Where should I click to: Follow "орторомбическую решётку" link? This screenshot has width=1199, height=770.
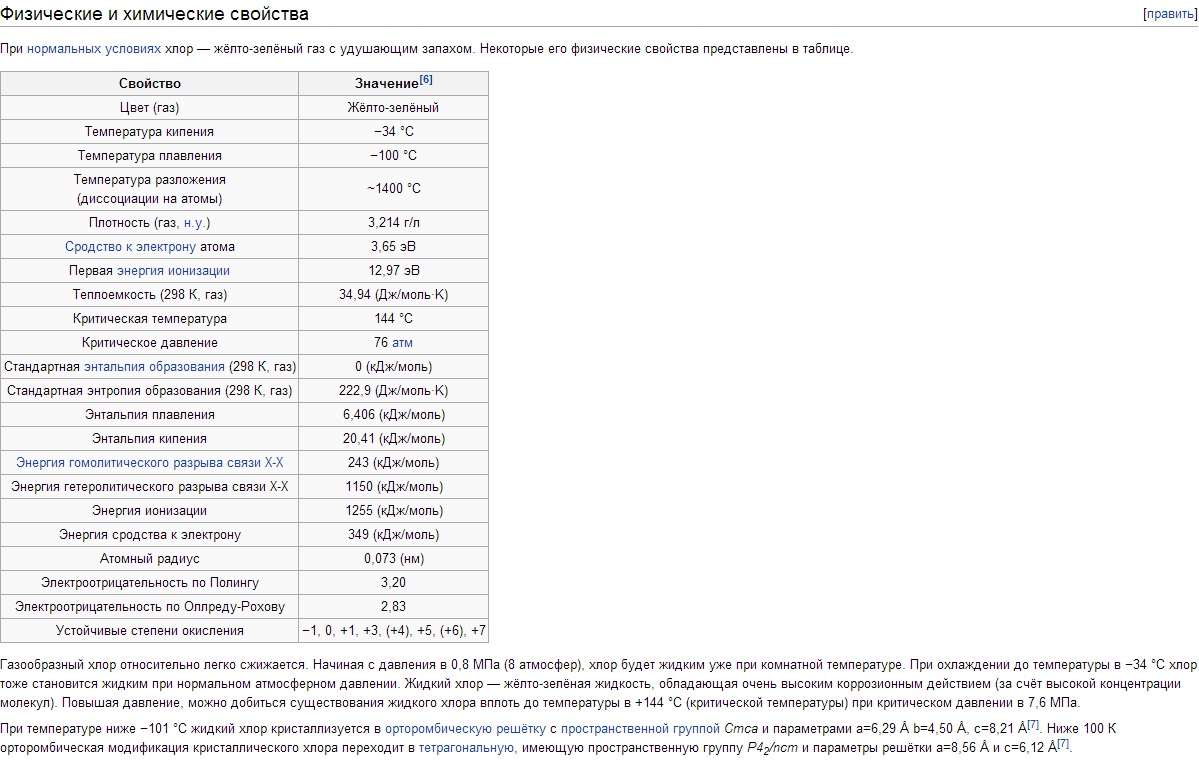tap(465, 728)
